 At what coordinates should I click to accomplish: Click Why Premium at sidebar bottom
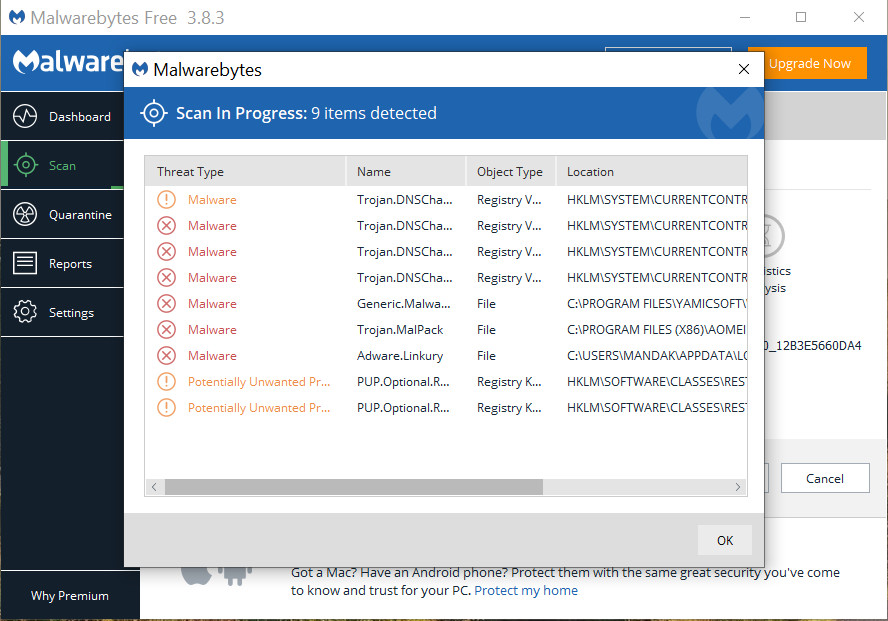70,596
